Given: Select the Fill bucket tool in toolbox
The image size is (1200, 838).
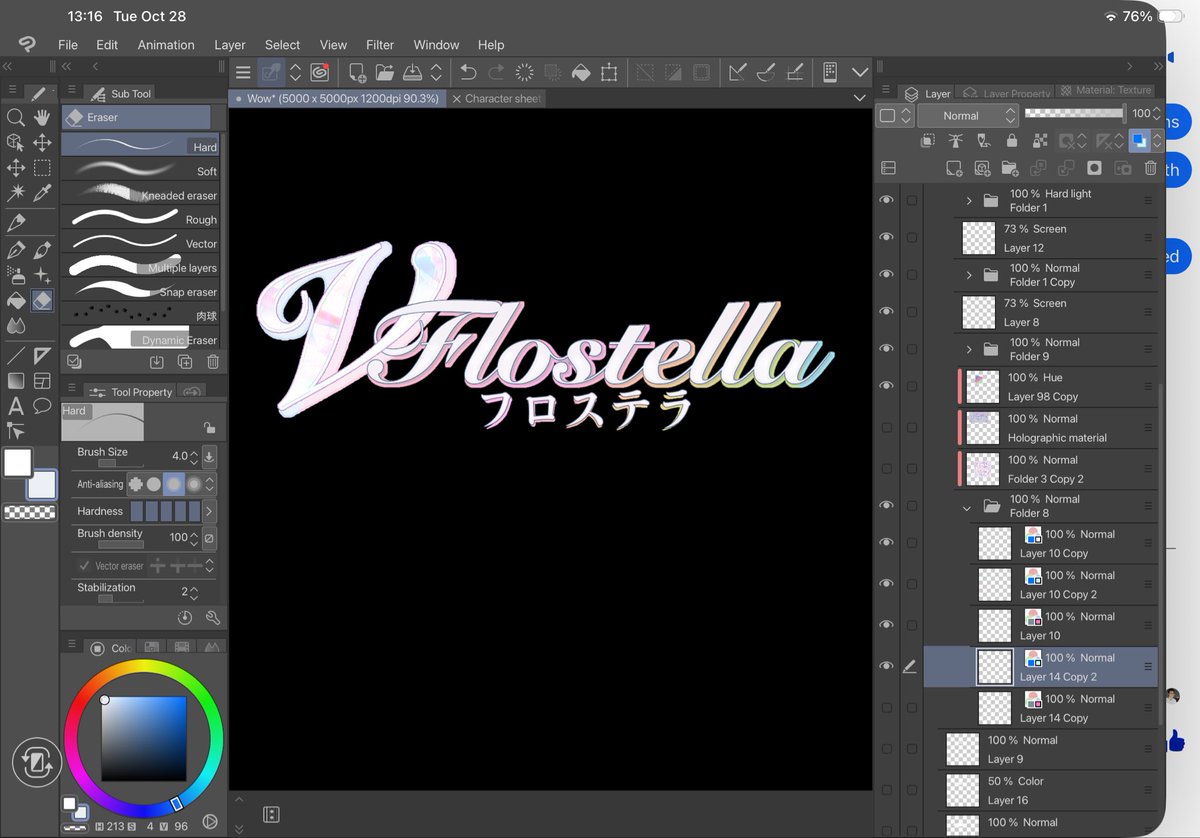Looking at the screenshot, I should [16, 300].
